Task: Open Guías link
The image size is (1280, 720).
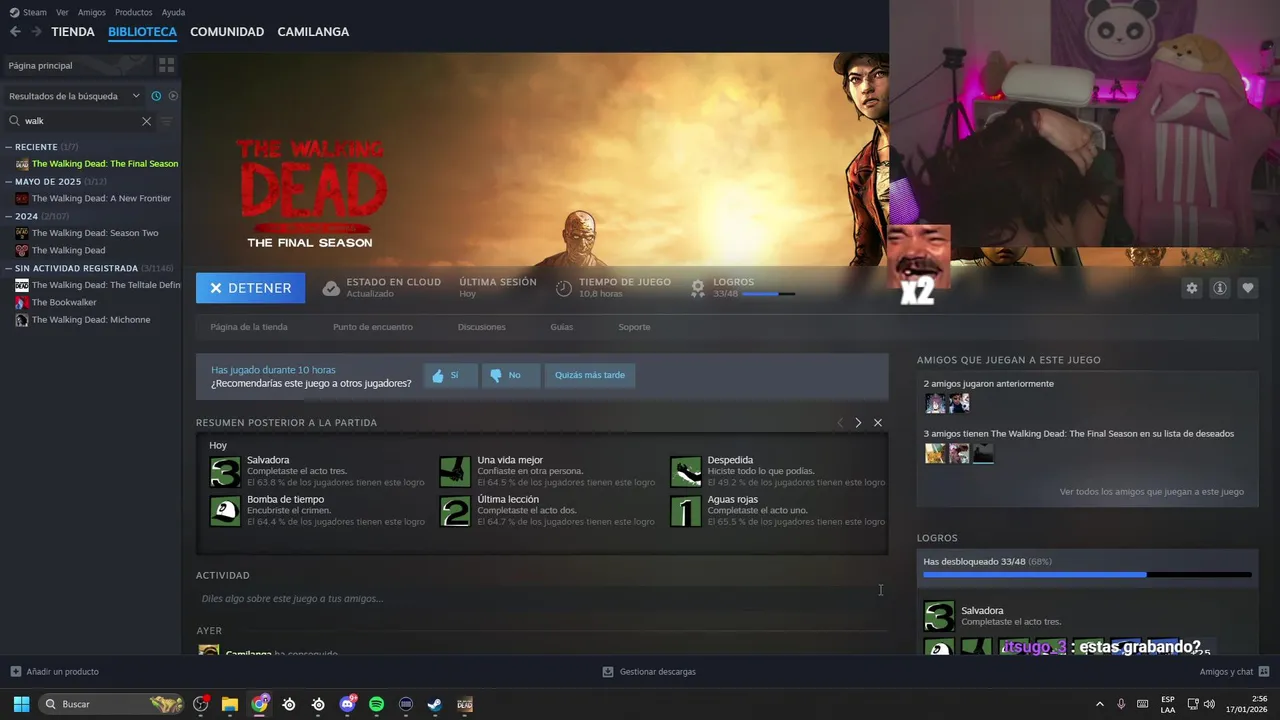Action: pos(562,327)
